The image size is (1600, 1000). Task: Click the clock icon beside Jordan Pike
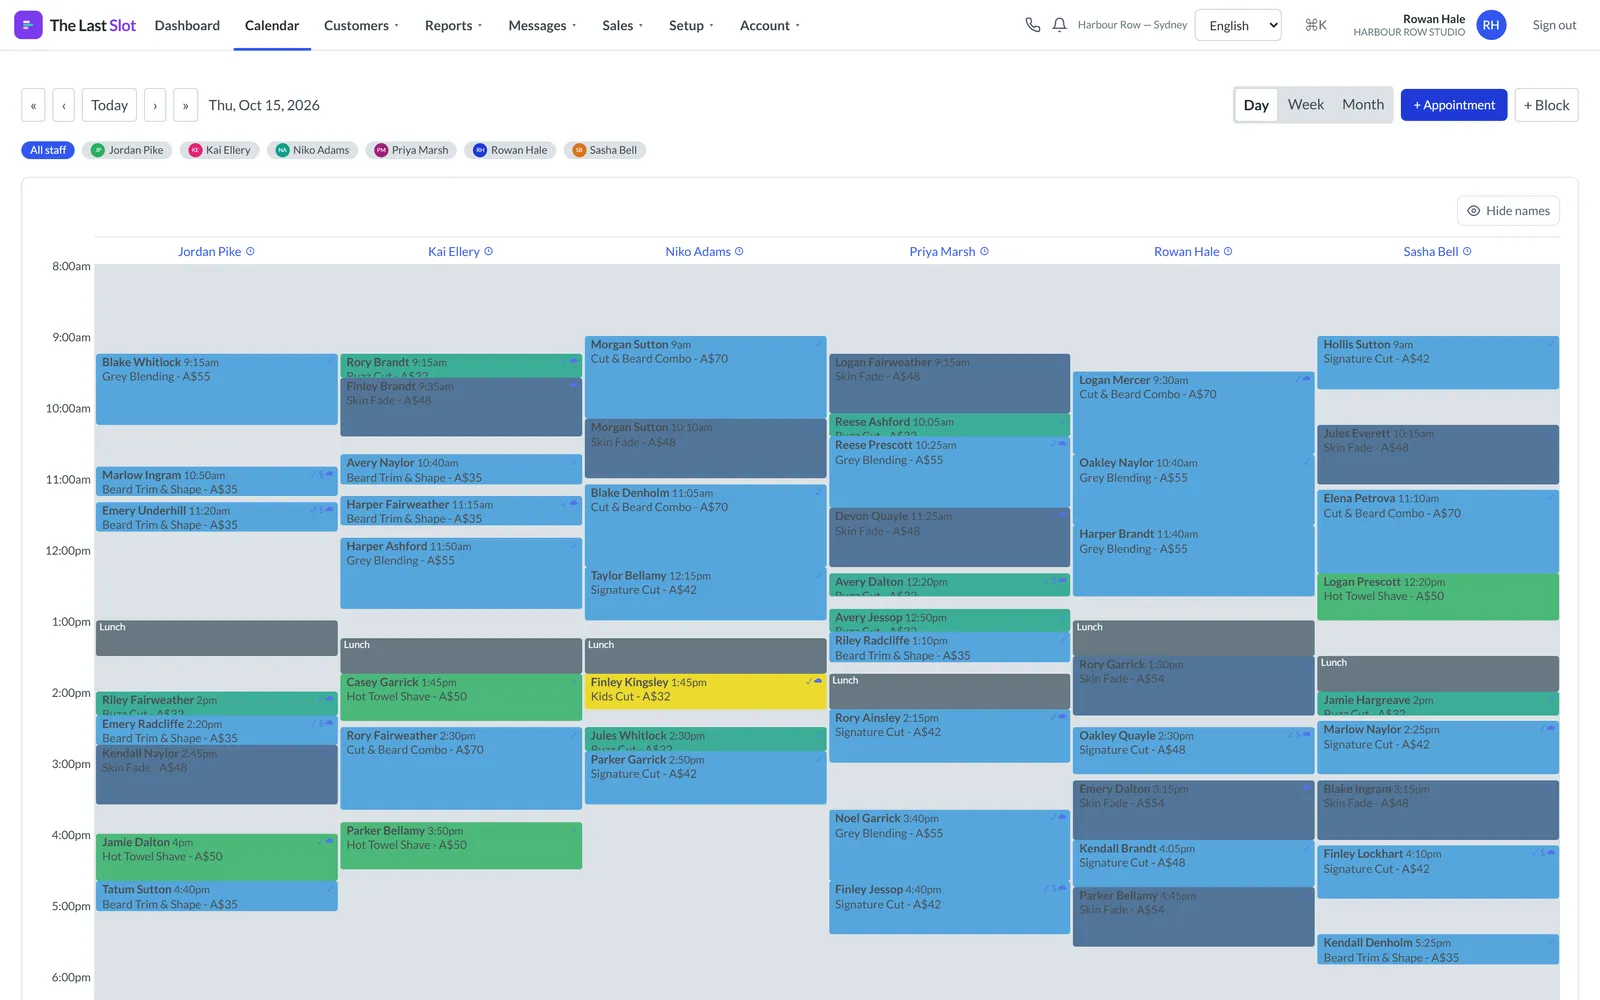(250, 252)
